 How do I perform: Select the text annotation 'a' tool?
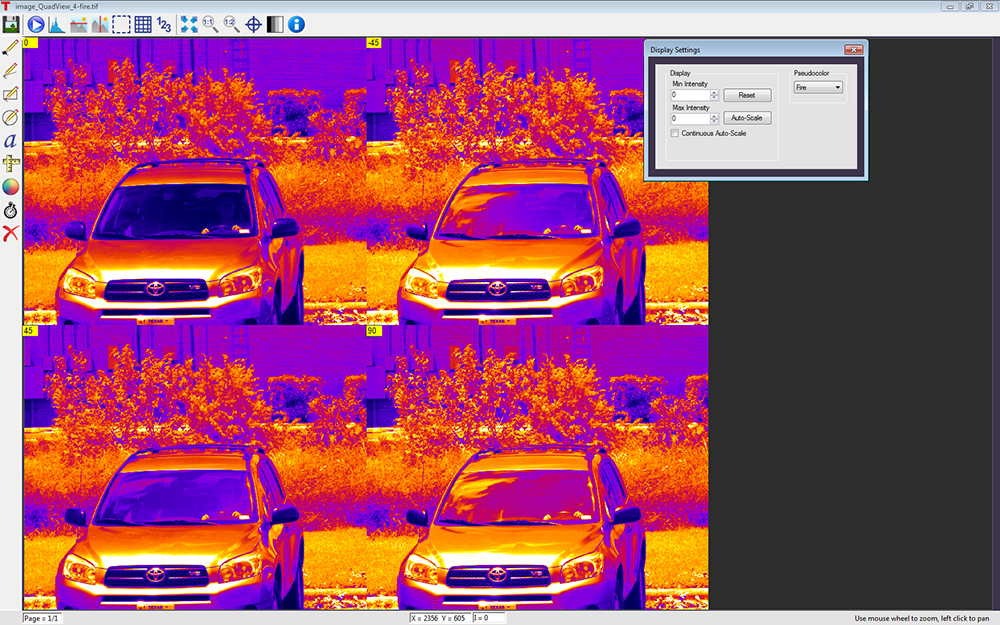click(x=11, y=140)
